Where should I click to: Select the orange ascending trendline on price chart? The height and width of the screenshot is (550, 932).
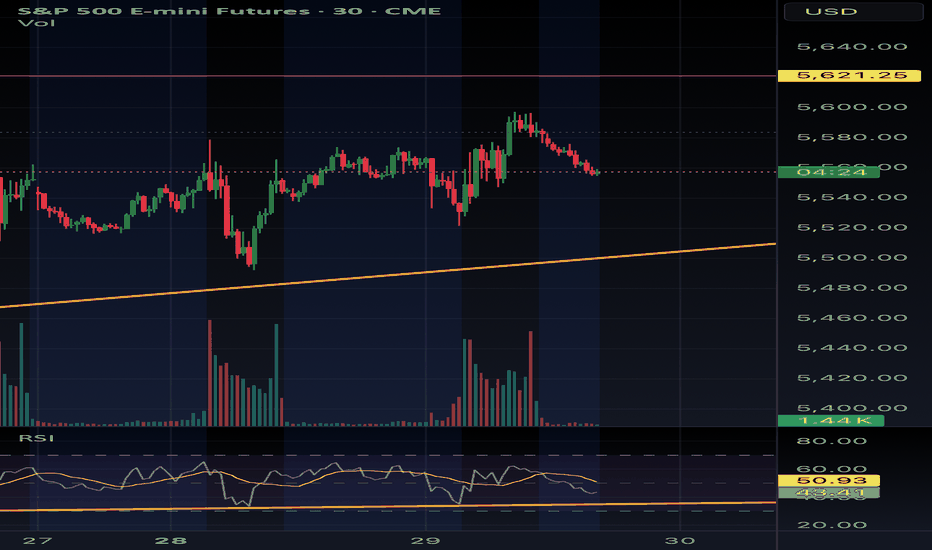tap(388, 275)
